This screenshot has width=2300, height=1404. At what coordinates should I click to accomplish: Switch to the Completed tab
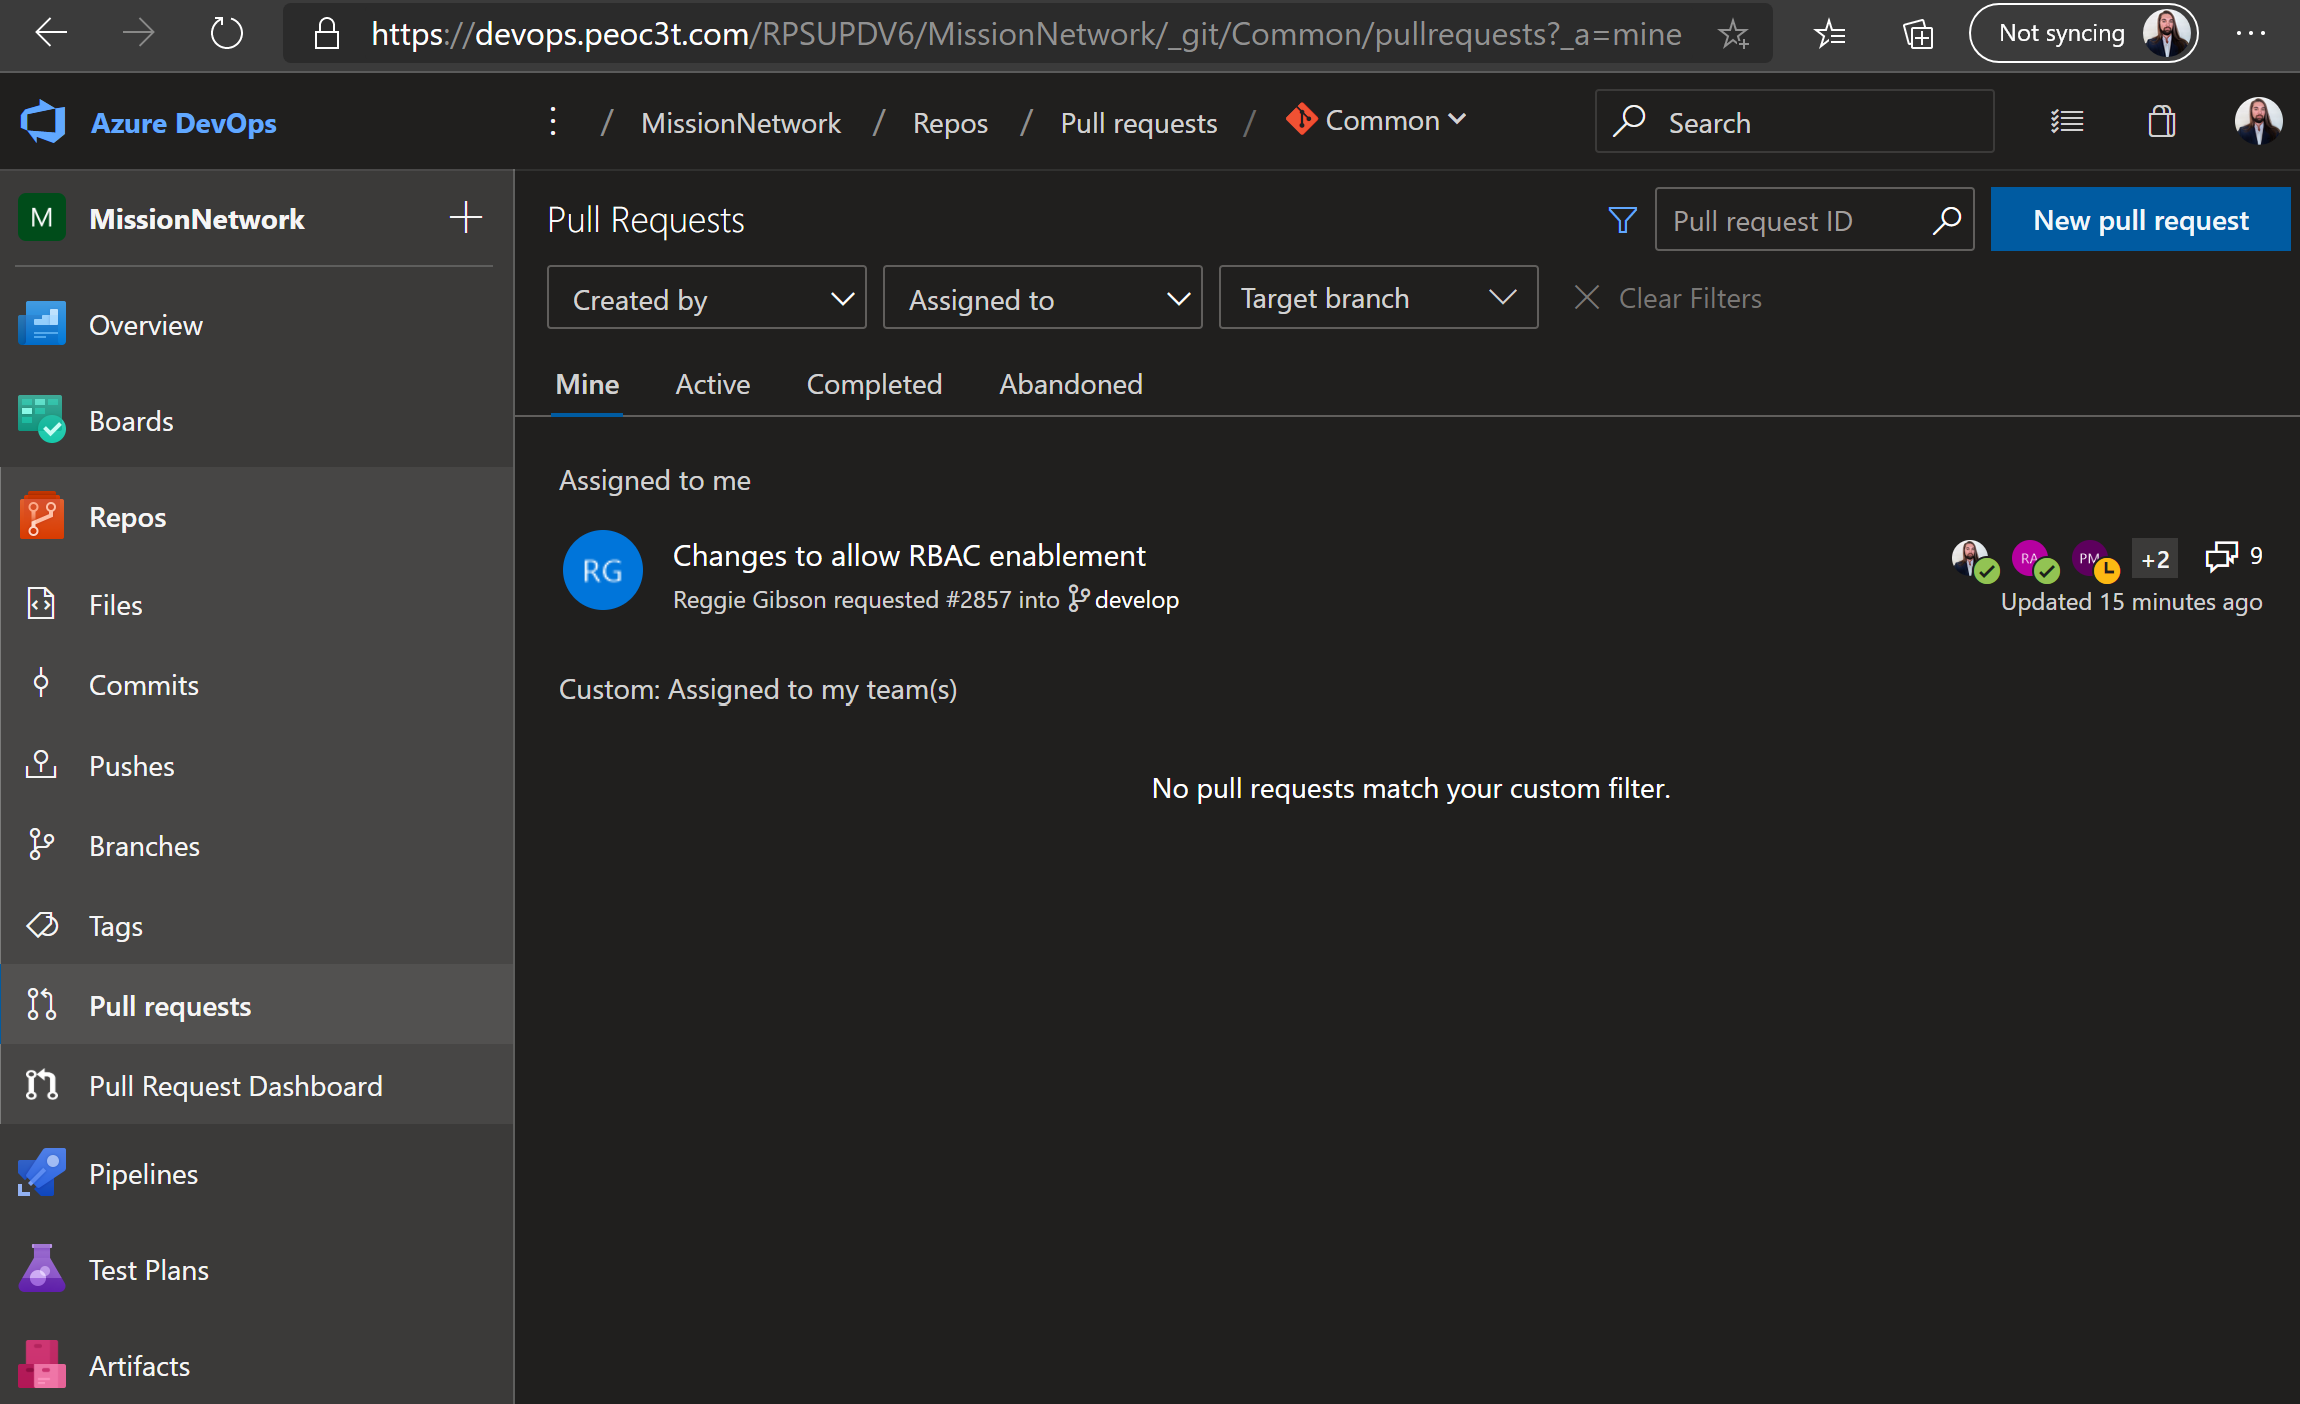[x=874, y=384]
